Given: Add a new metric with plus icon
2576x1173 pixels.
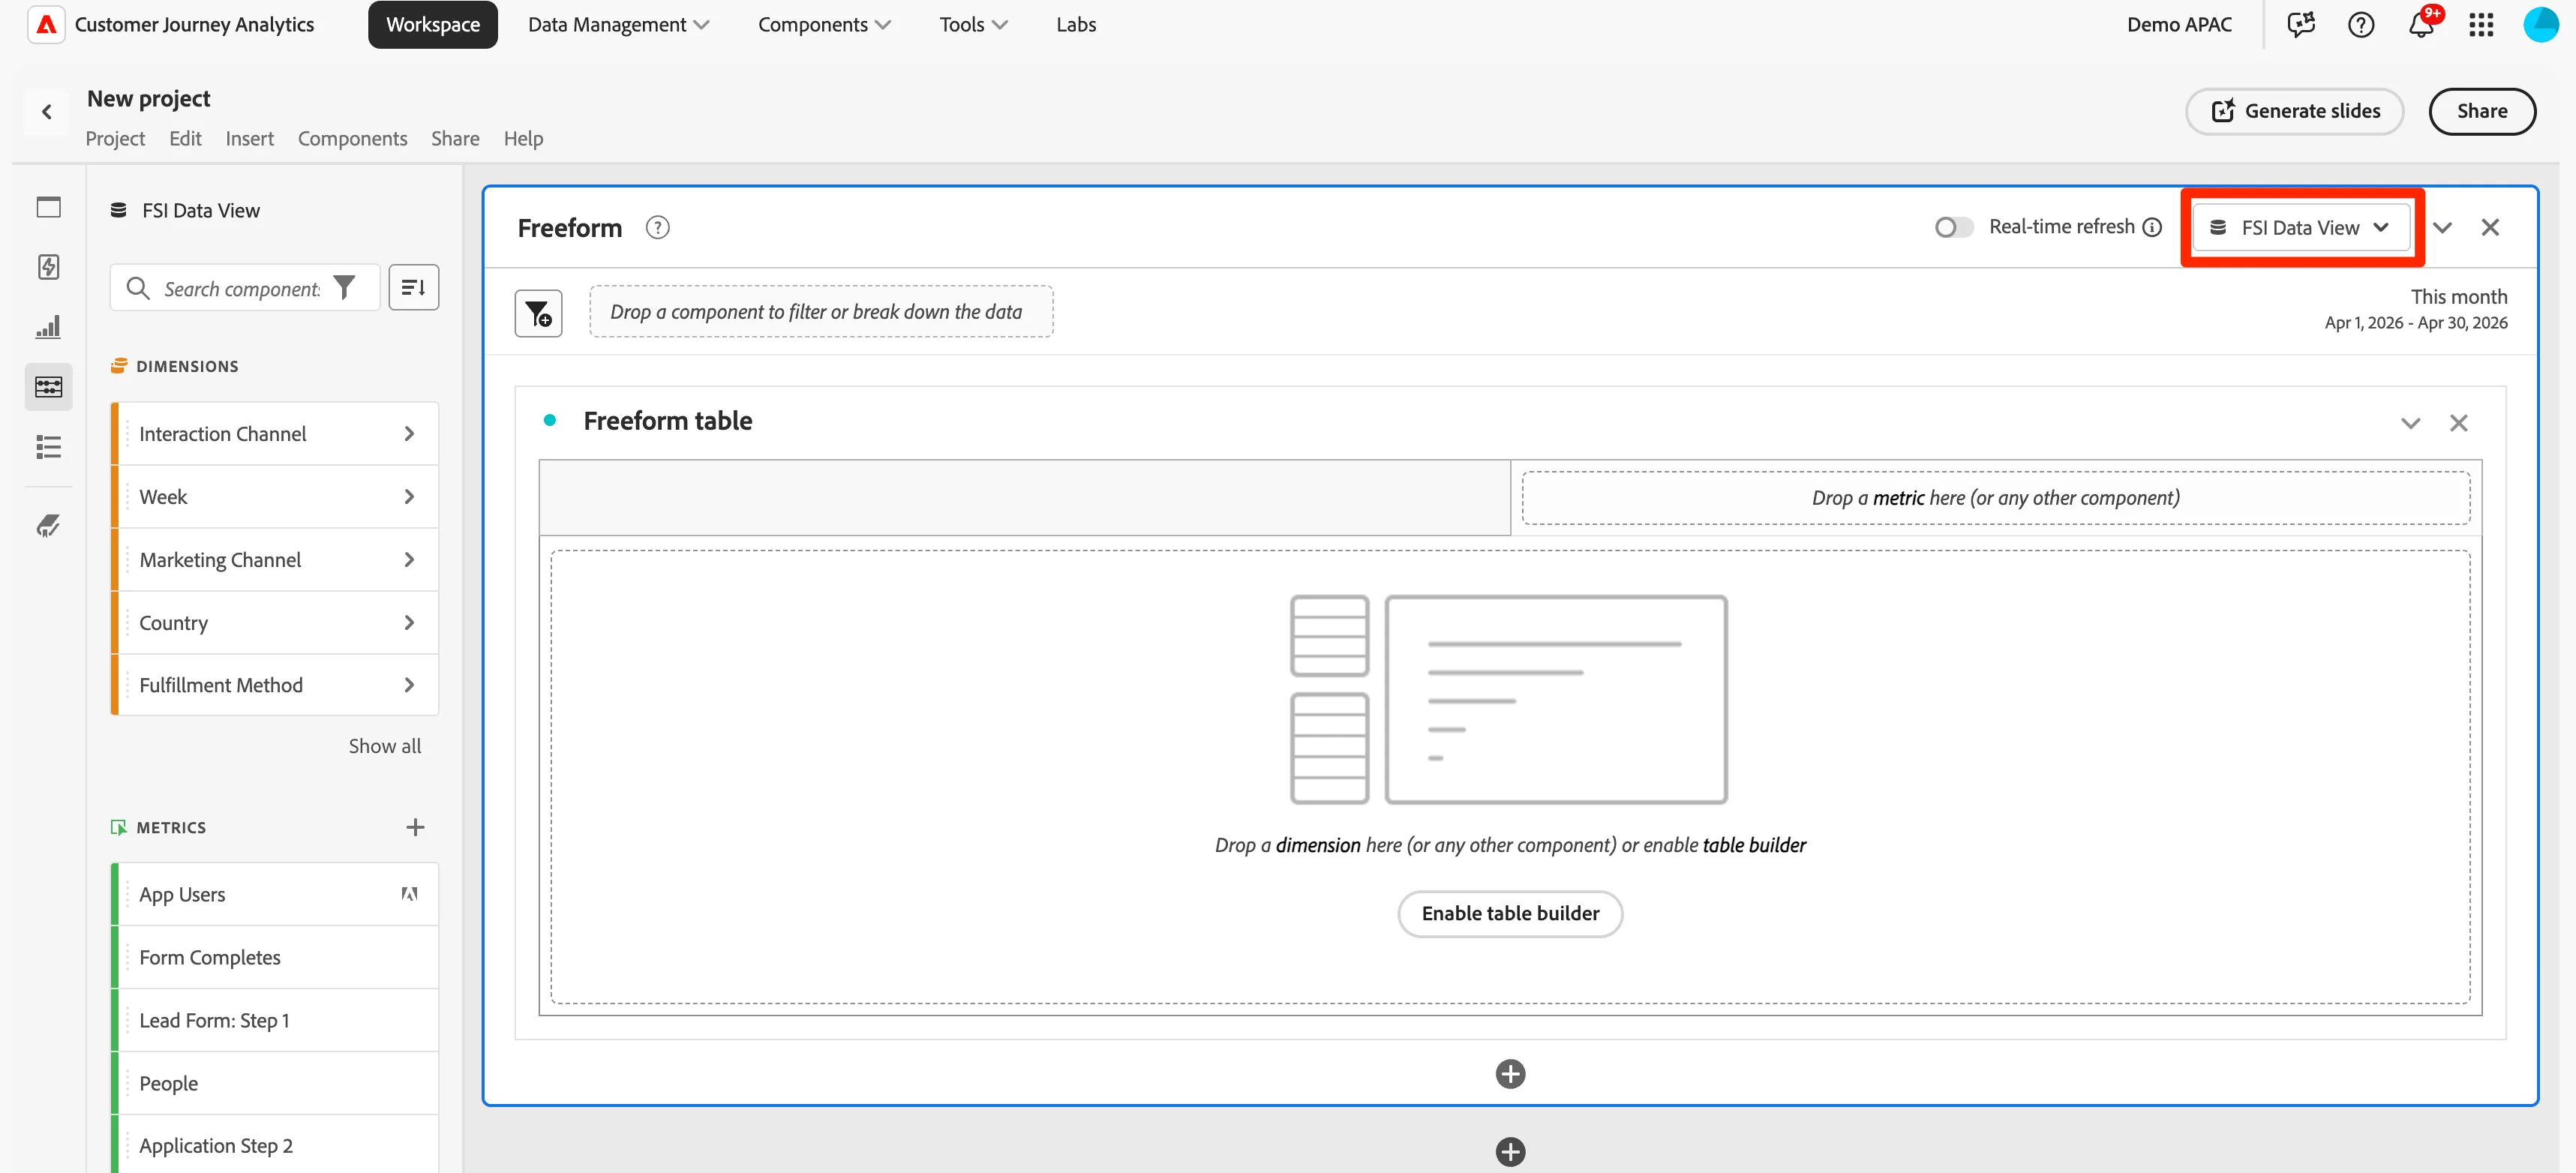Looking at the screenshot, I should (x=415, y=827).
